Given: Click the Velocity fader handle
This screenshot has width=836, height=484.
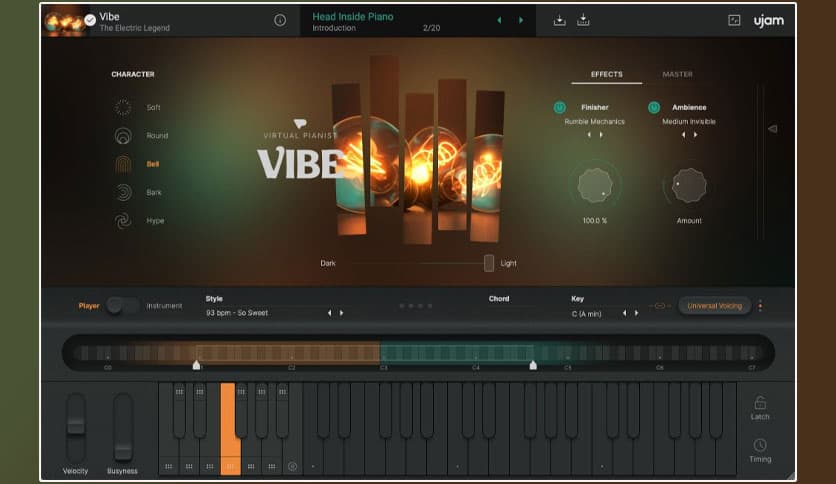Looking at the screenshot, I should tap(76, 425).
